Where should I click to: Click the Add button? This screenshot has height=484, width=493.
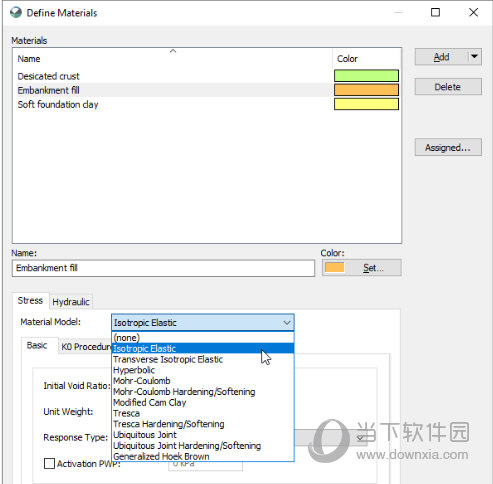click(x=441, y=57)
